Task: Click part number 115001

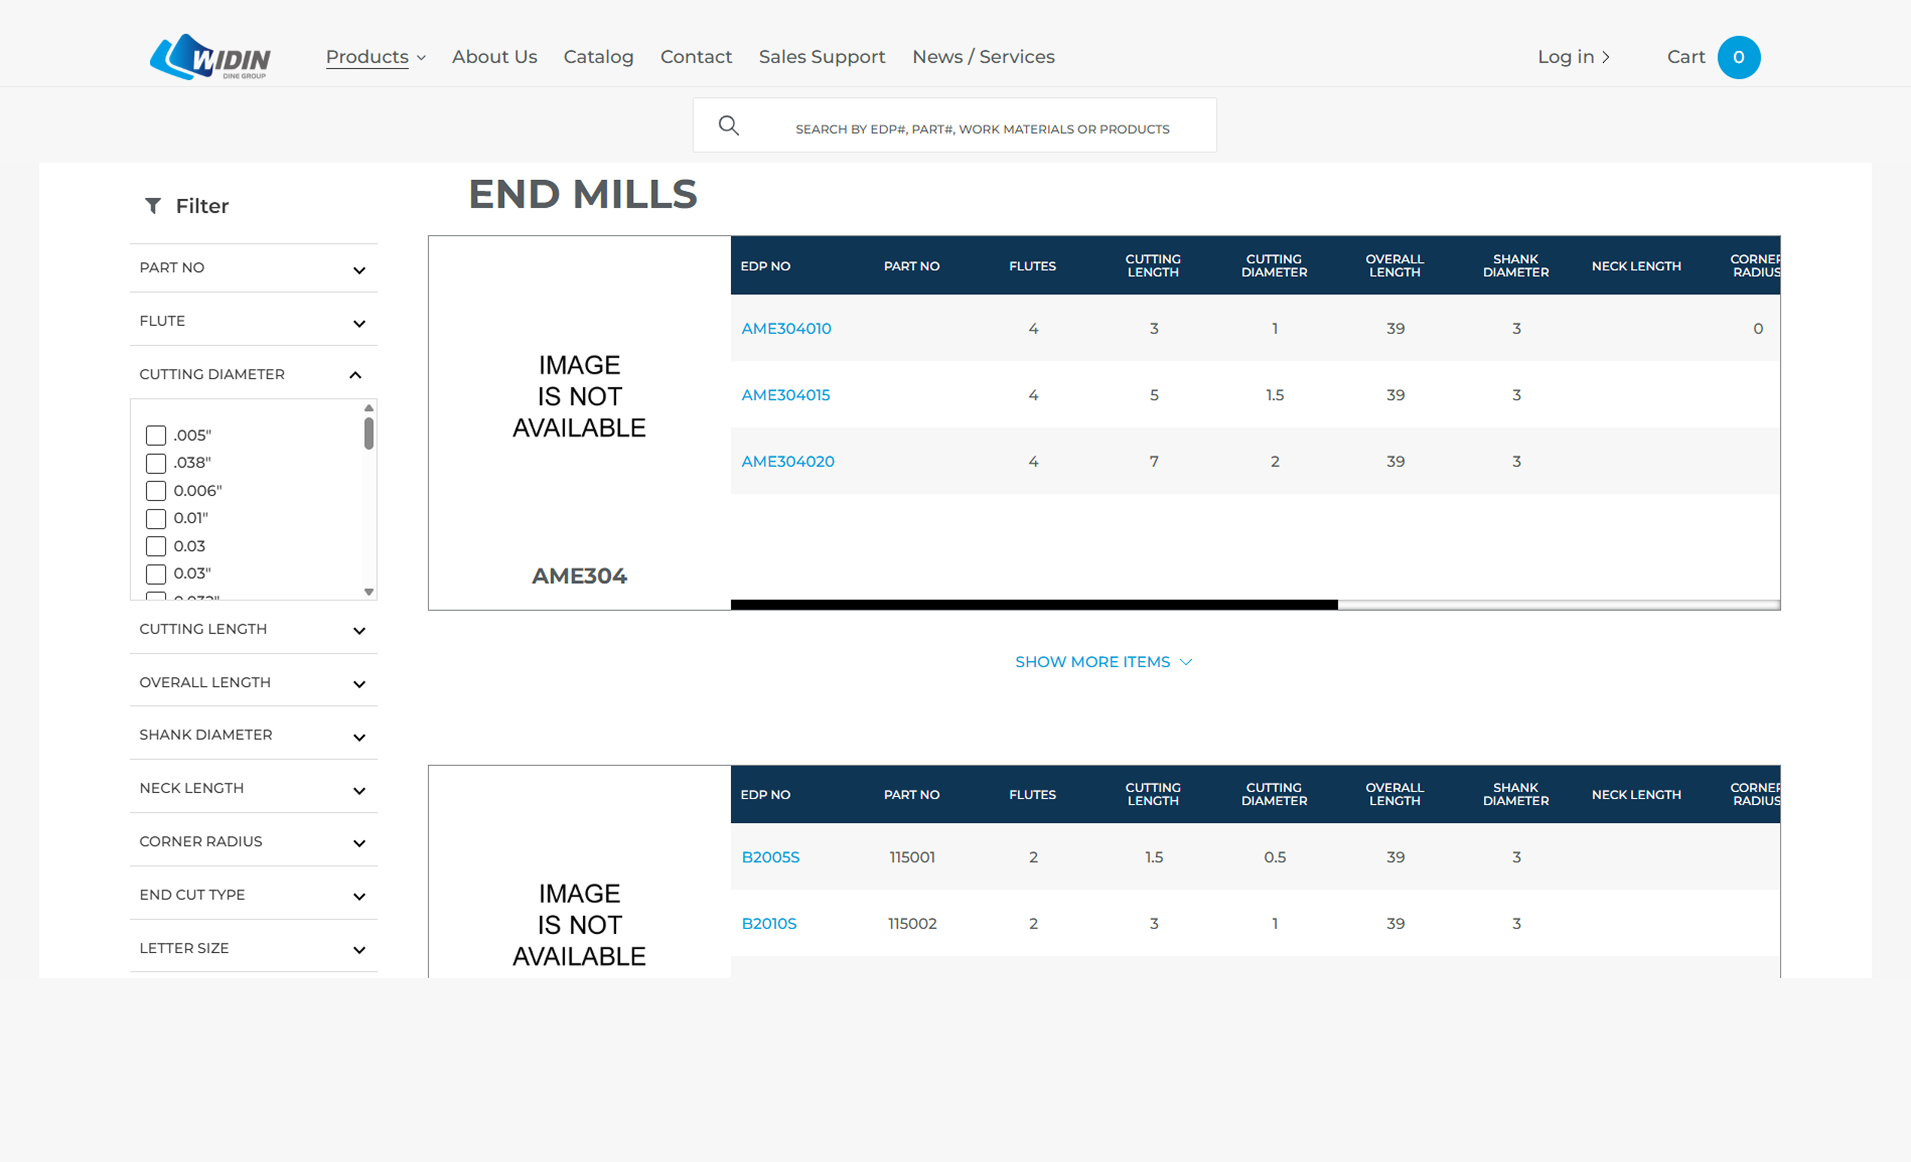Action: click(x=912, y=857)
